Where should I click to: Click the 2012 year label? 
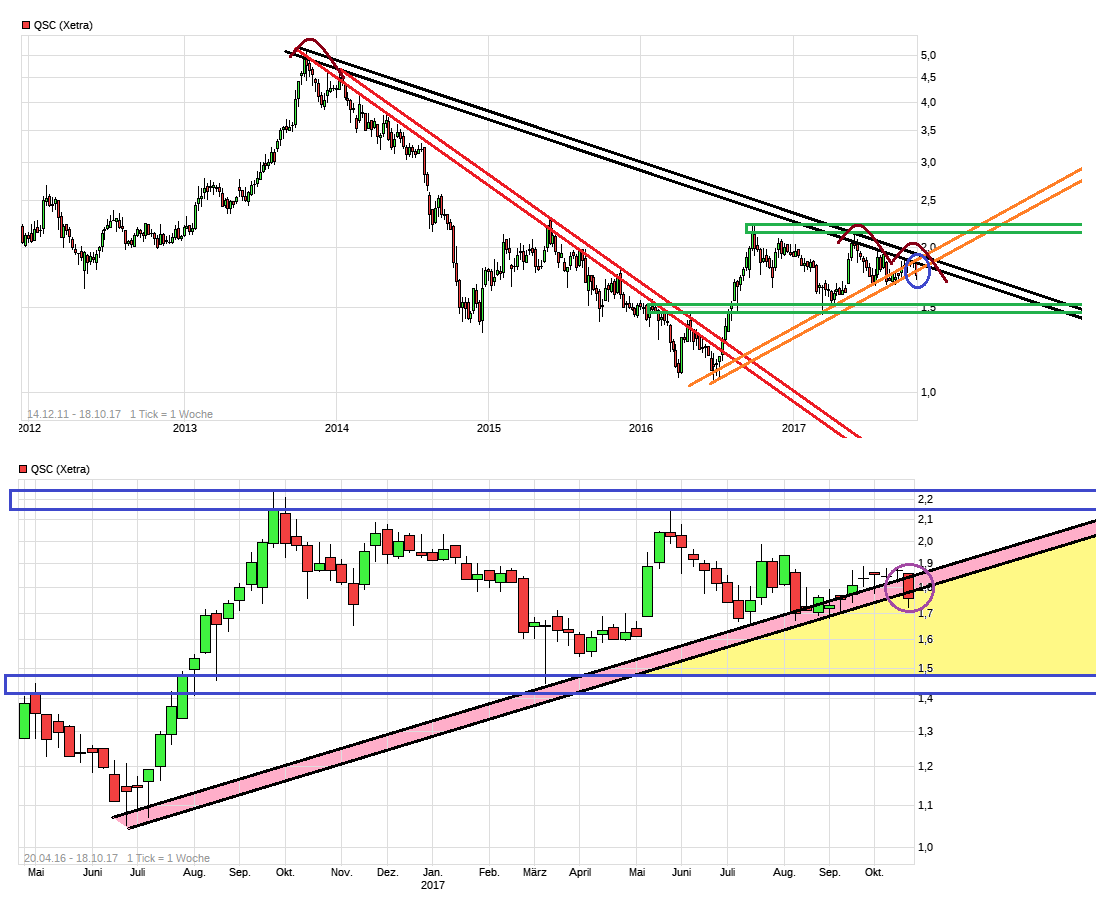[29, 428]
